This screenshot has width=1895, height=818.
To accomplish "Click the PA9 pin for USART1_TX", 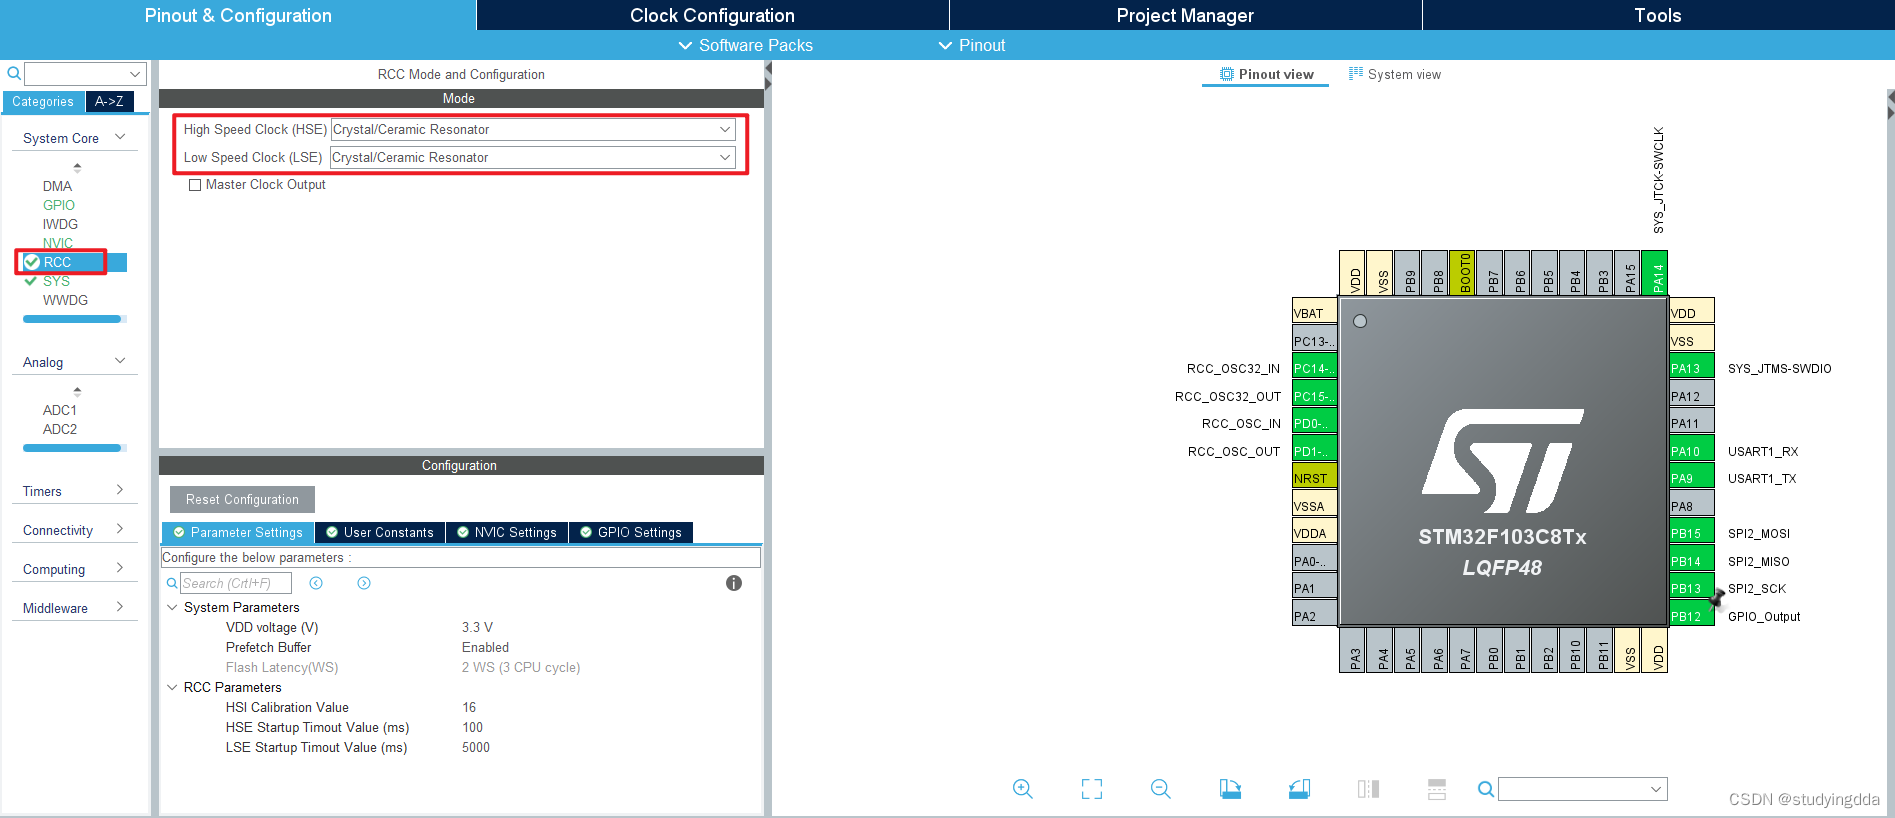I will point(1692,478).
